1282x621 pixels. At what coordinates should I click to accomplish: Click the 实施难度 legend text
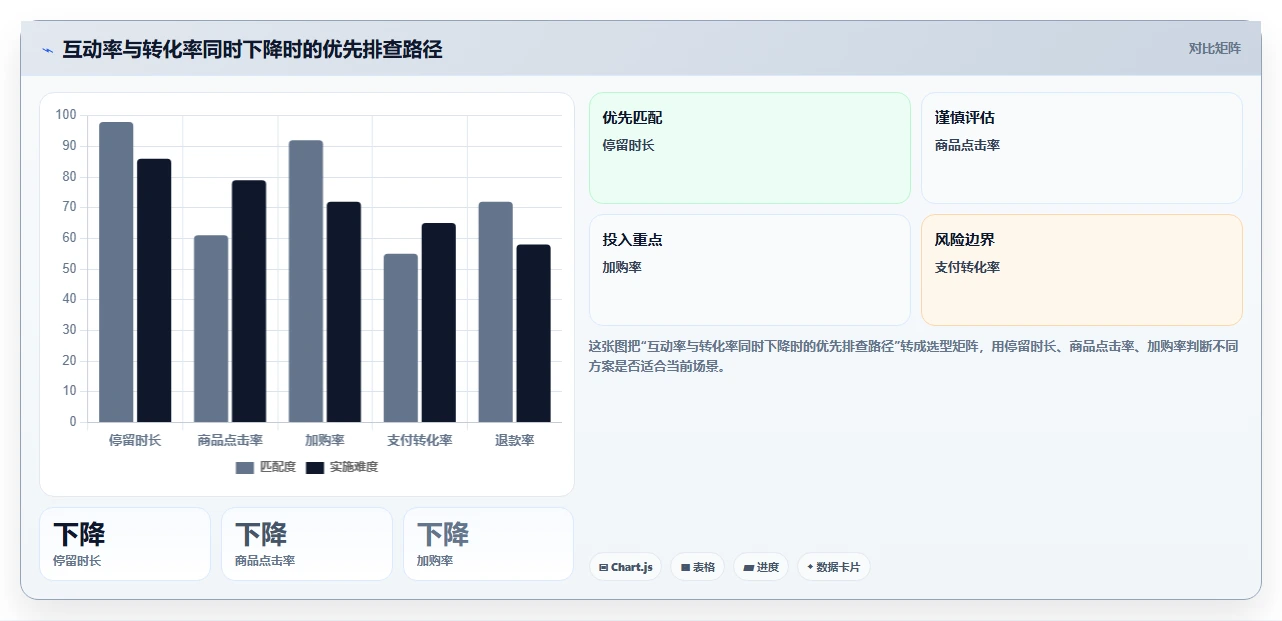[x=354, y=467]
